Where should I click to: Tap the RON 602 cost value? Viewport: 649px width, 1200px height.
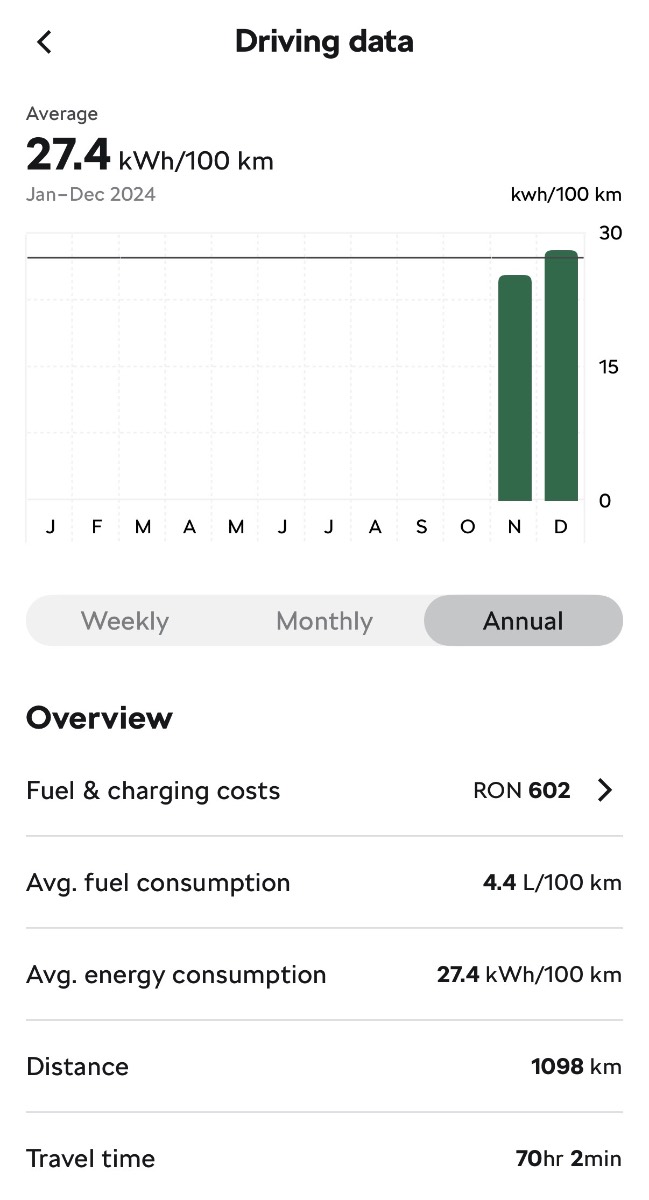pyautogui.click(x=521, y=791)
